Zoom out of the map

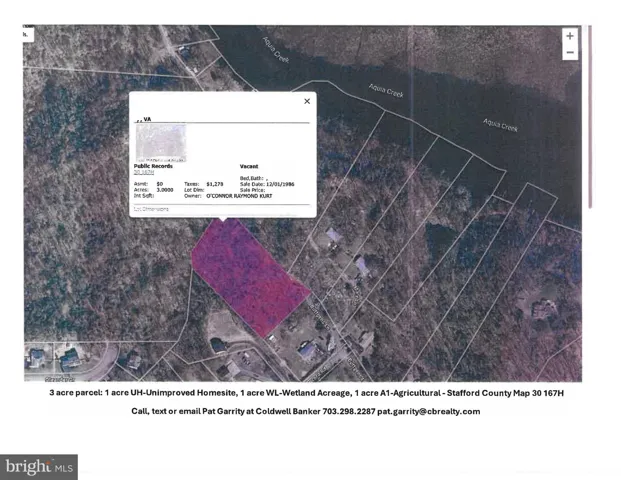click(569, 52)
